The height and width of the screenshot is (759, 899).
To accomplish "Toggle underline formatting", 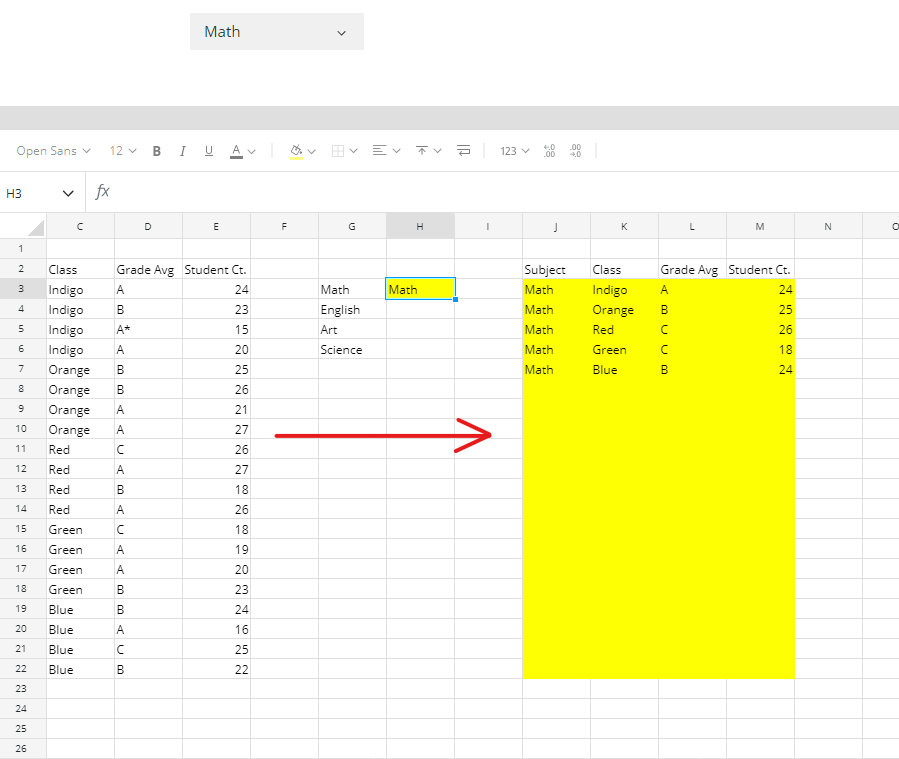I will click(209, 151).
